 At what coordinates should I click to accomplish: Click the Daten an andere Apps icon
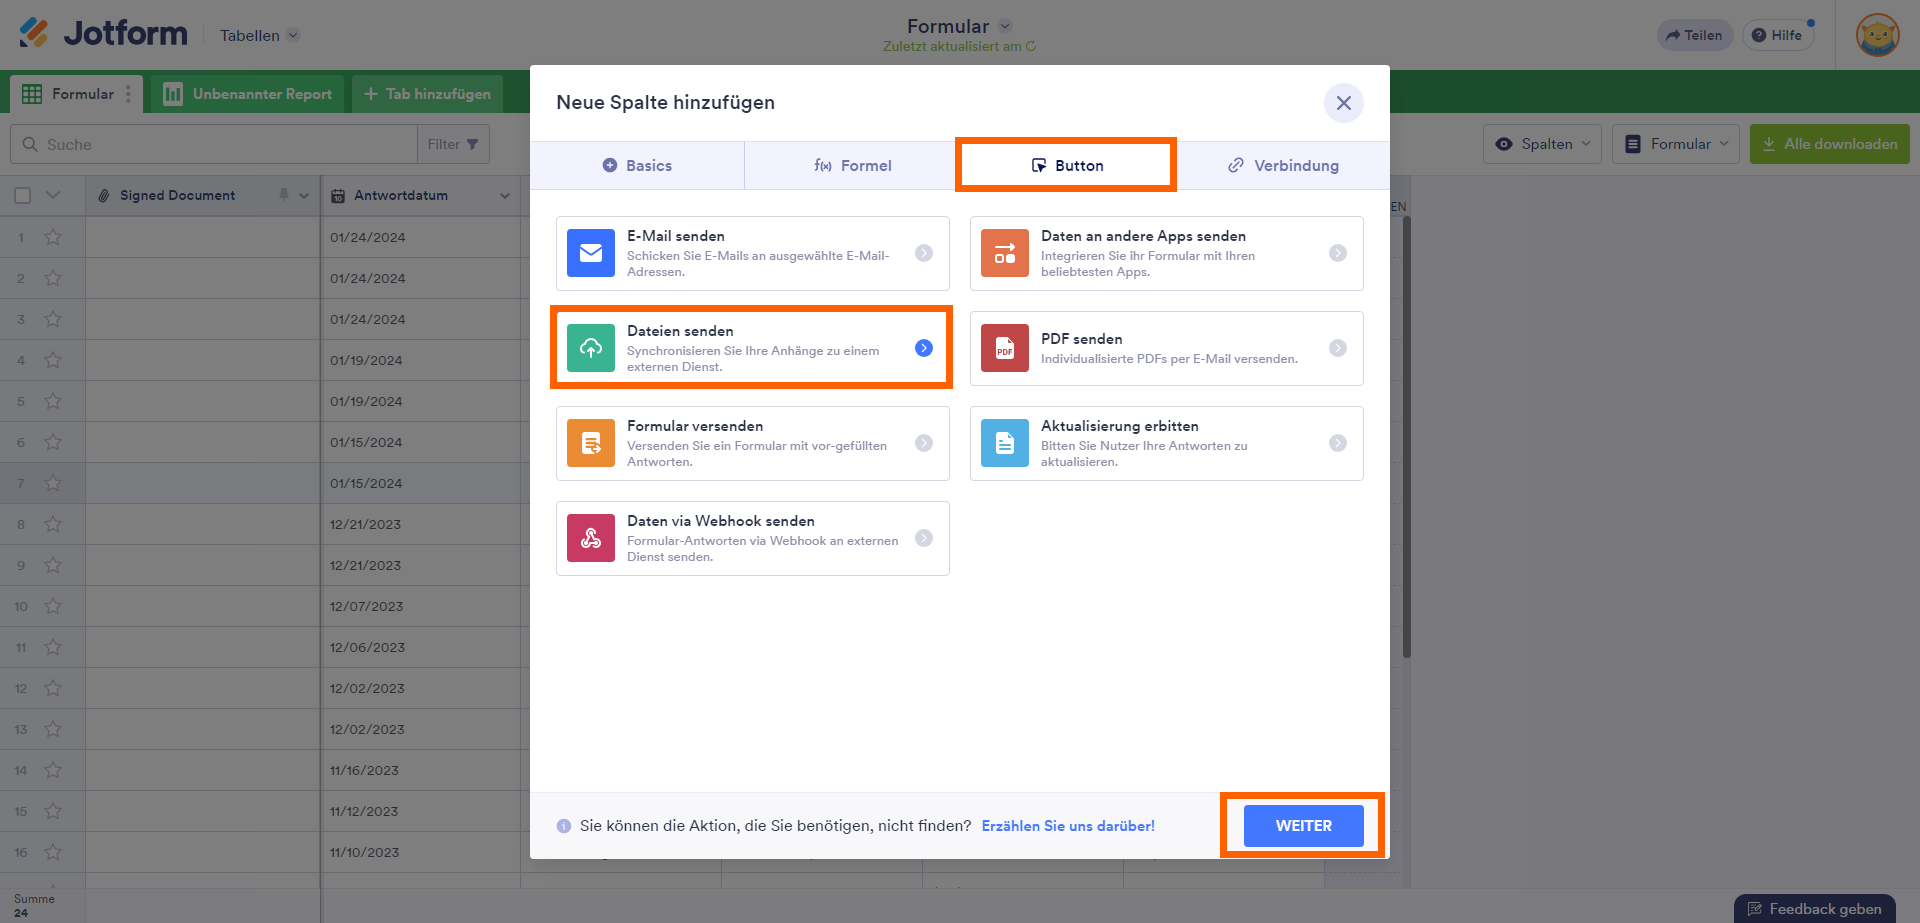pyautogui.click(x=1005, y=253)
